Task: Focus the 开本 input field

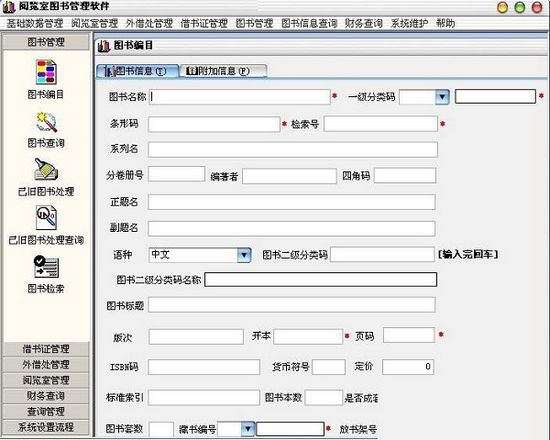Action: [x=308, y=336]
